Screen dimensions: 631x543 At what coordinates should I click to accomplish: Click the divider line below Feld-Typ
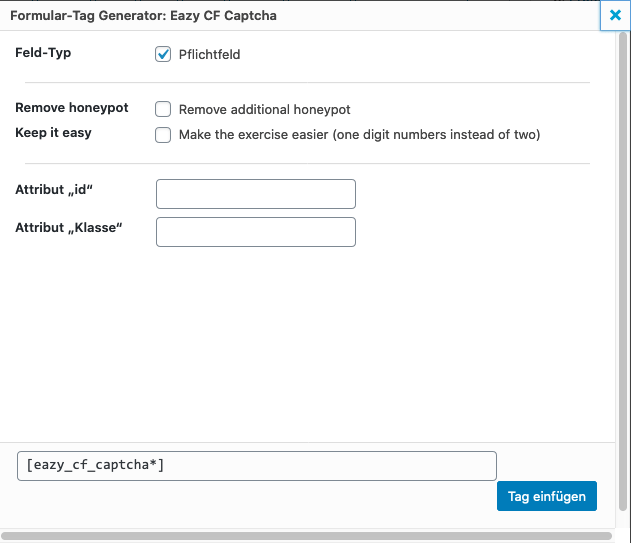point(307,82)
